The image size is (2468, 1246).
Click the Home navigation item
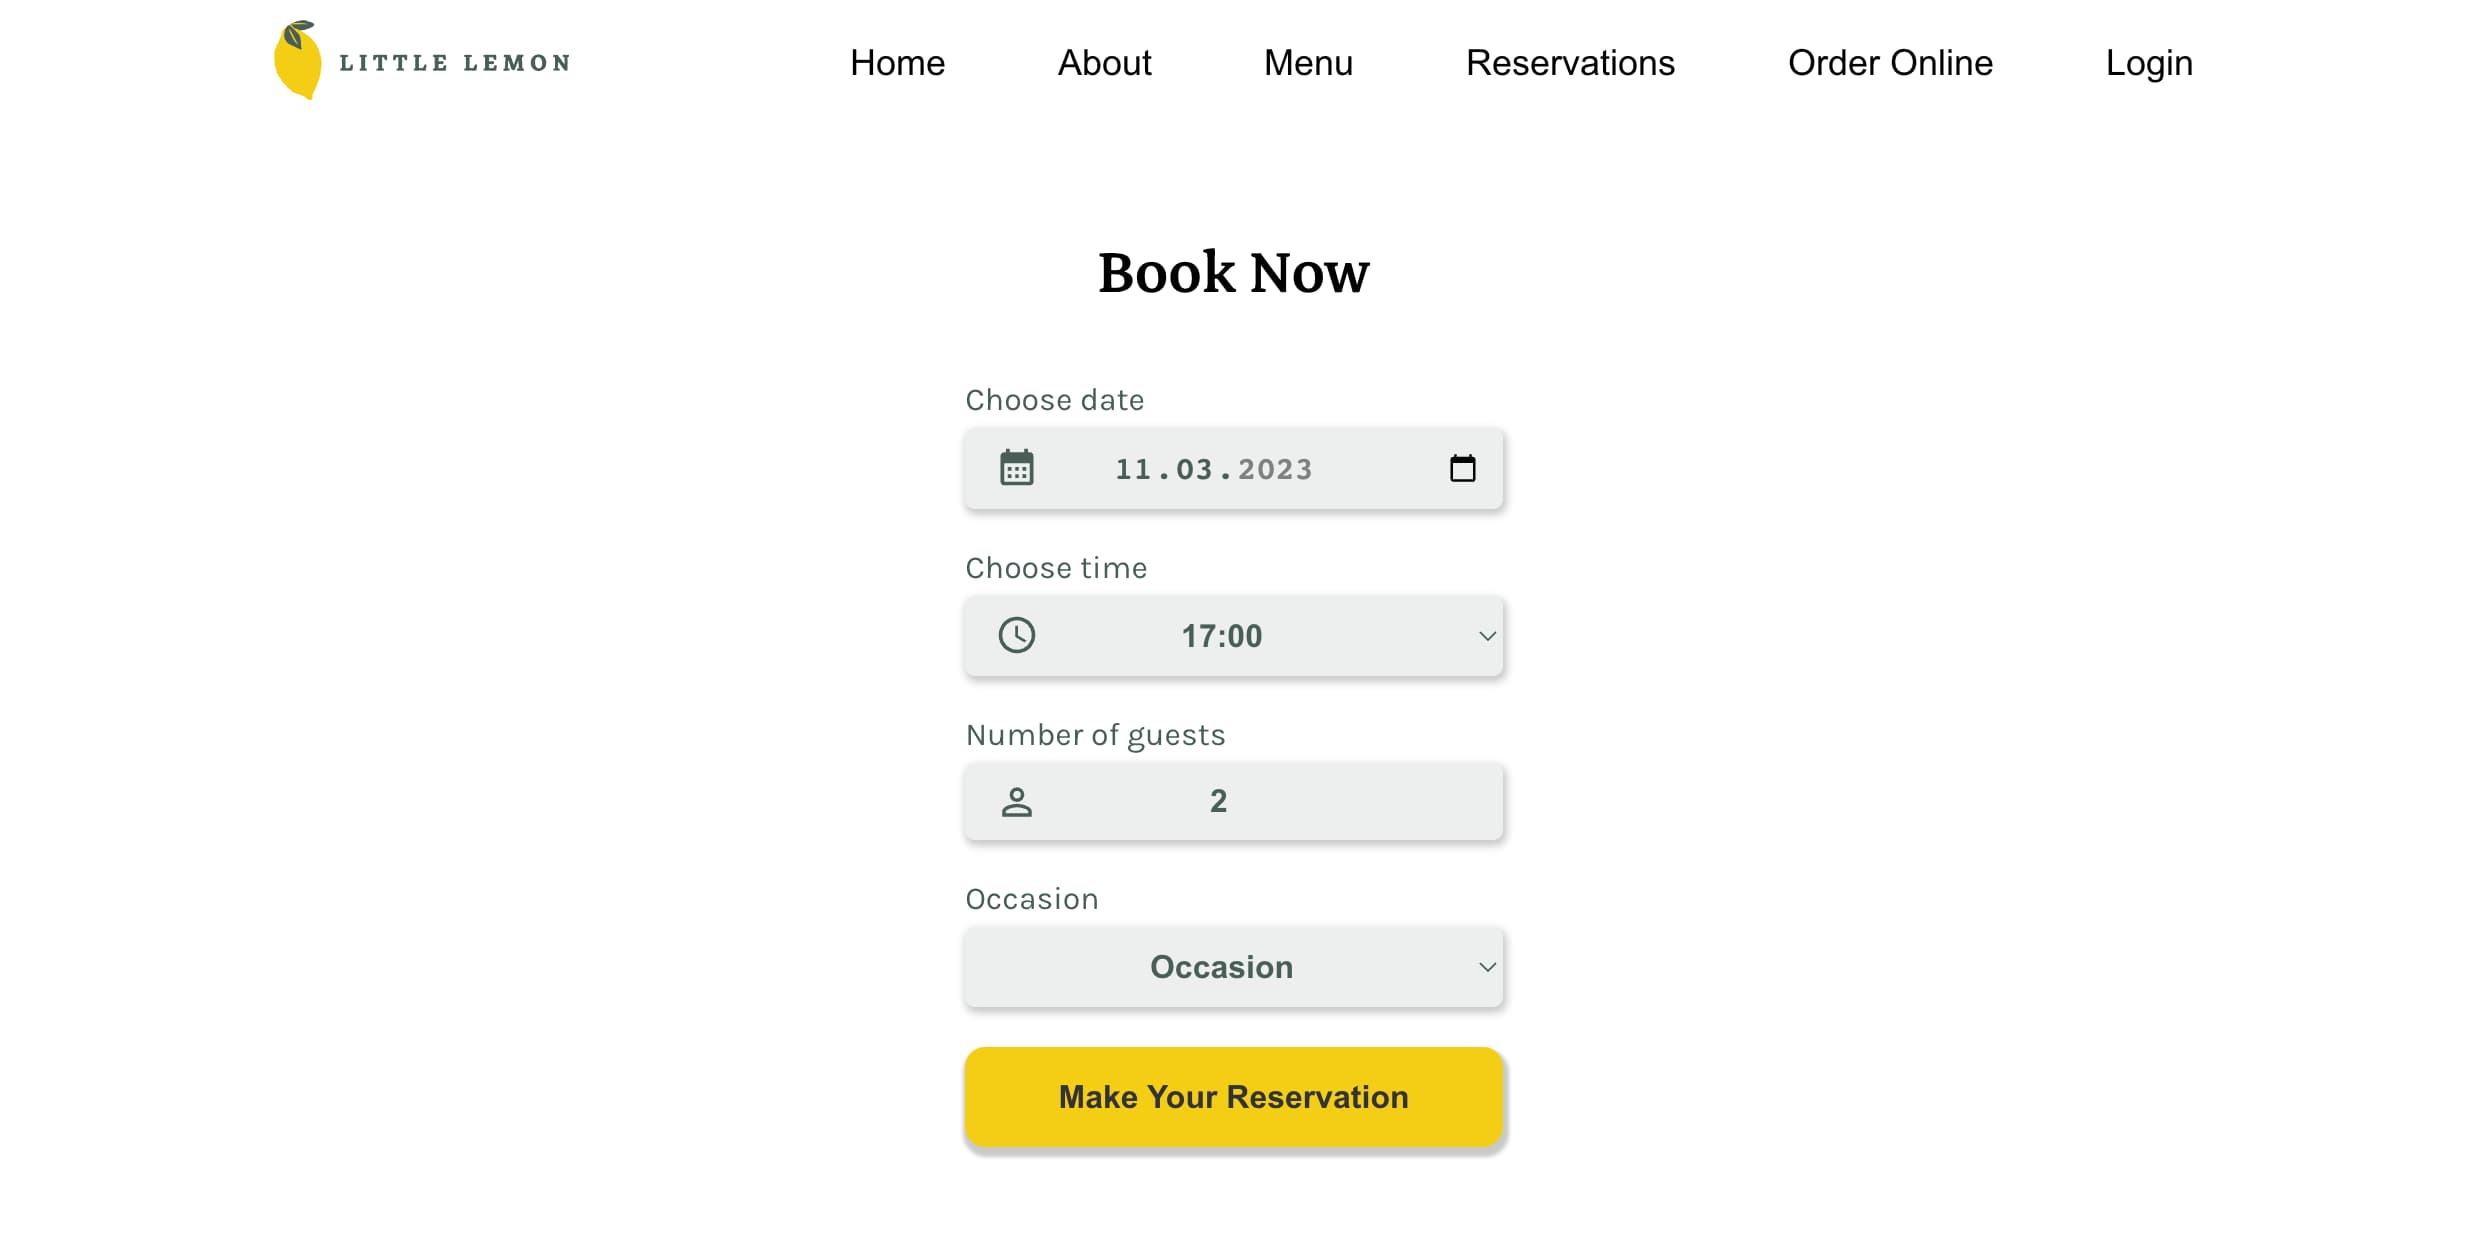[x=897, y=62]
